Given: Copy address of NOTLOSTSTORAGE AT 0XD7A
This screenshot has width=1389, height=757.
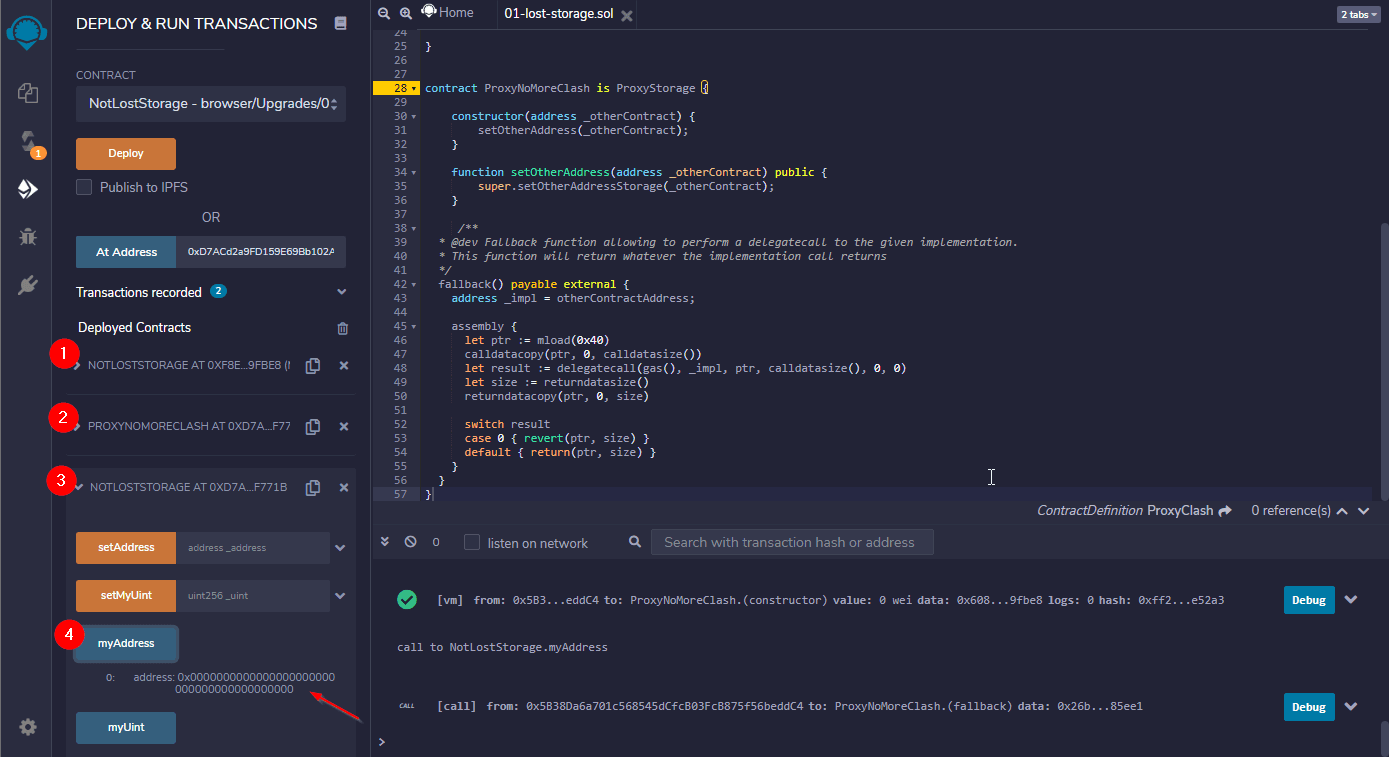Looking at the screenshot, I should coord(313,488).
